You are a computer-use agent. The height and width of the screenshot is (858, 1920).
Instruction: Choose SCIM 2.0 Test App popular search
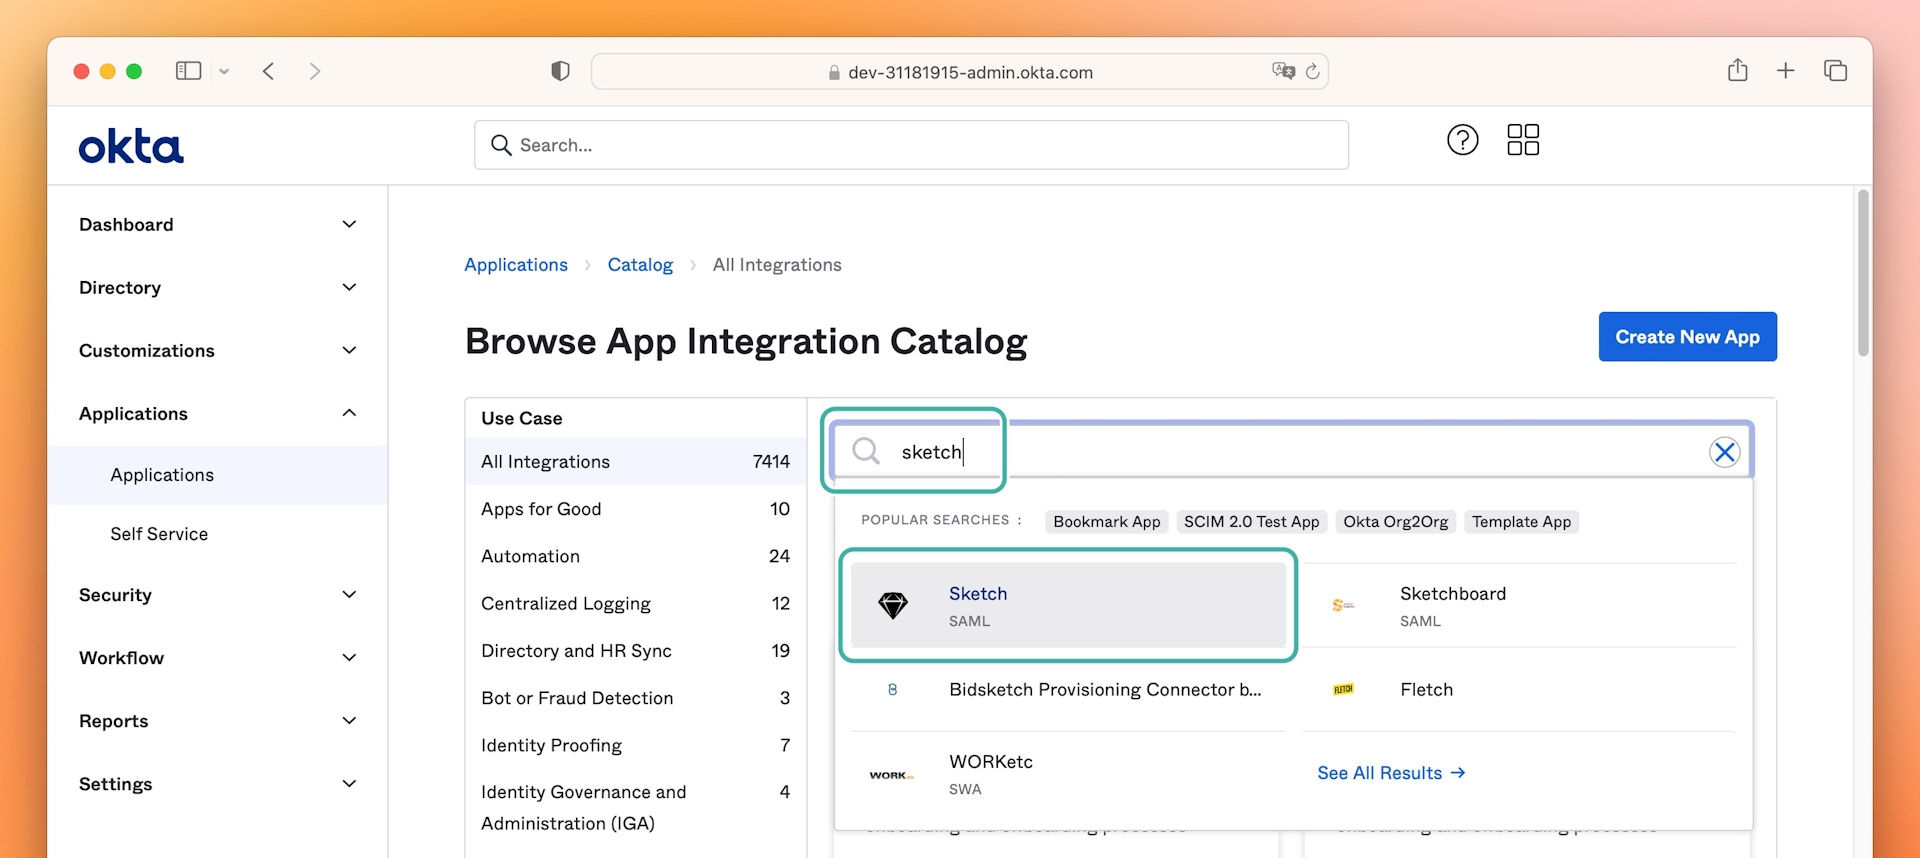(x=1252, y=521)
